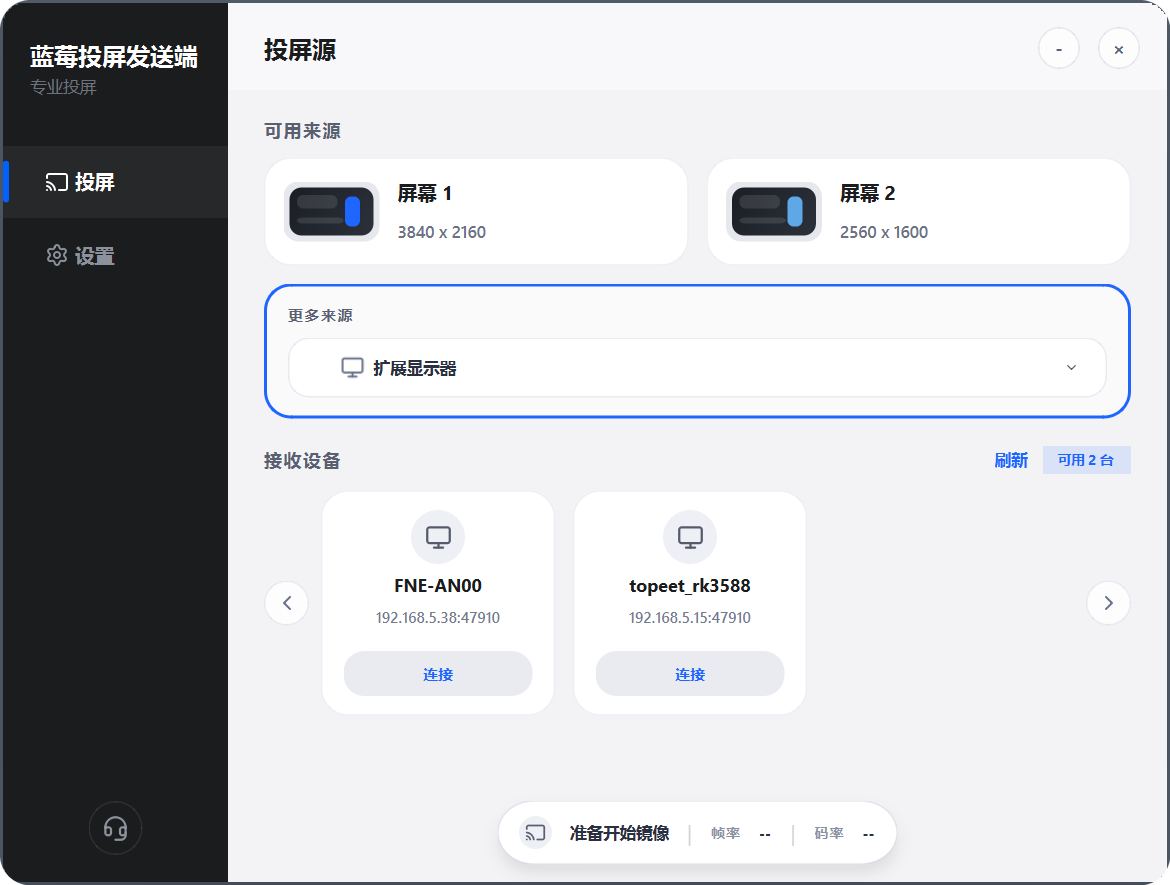Open settings via the gear icon
This screenshot has height=885, width=1170.
click(57, 255)
